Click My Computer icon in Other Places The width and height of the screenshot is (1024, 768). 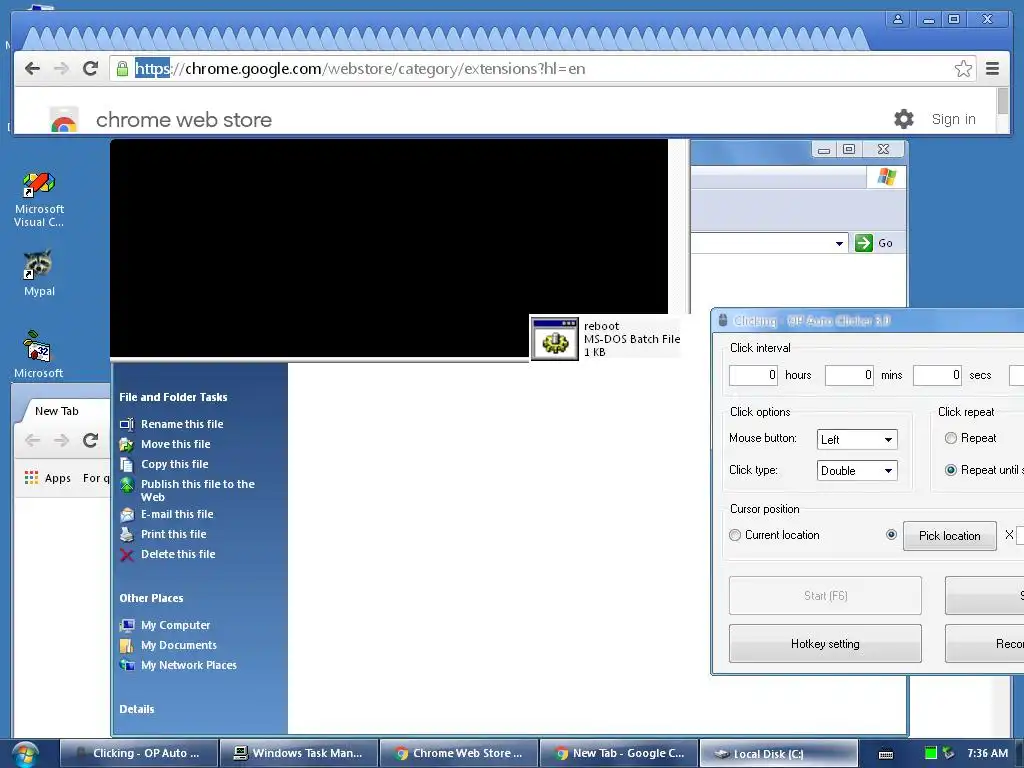tap(127, 626)
